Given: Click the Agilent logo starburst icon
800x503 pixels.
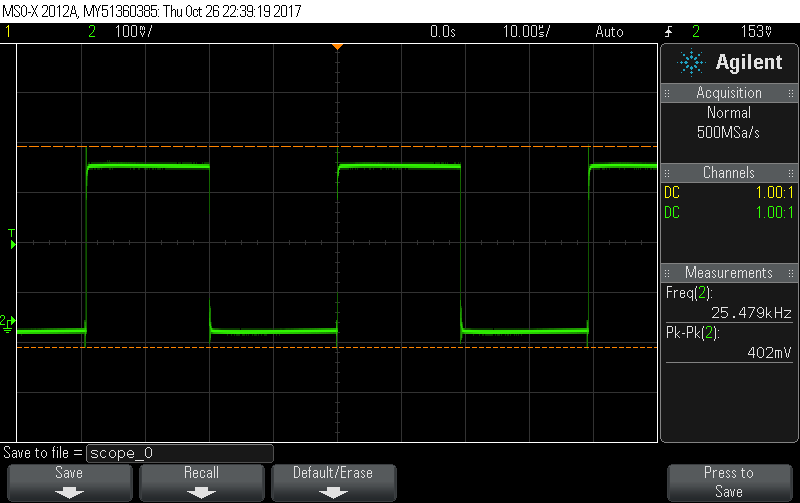Looking at the screenshot, I should (x=691, y=63).
